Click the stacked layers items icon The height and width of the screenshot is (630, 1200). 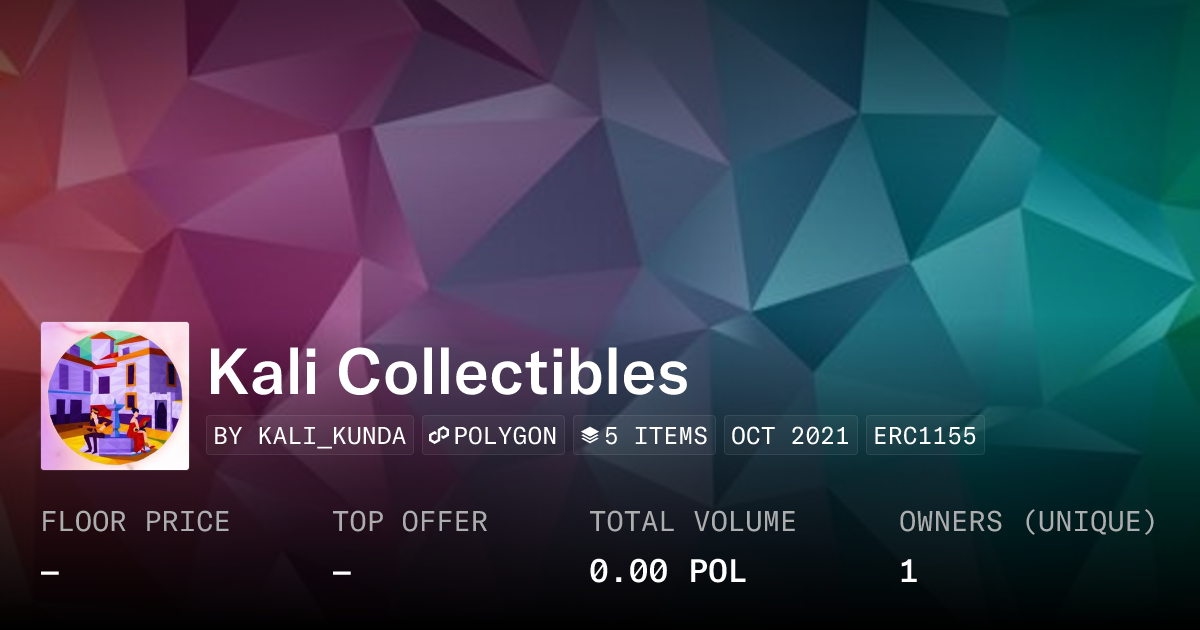(x=590, y=436)
